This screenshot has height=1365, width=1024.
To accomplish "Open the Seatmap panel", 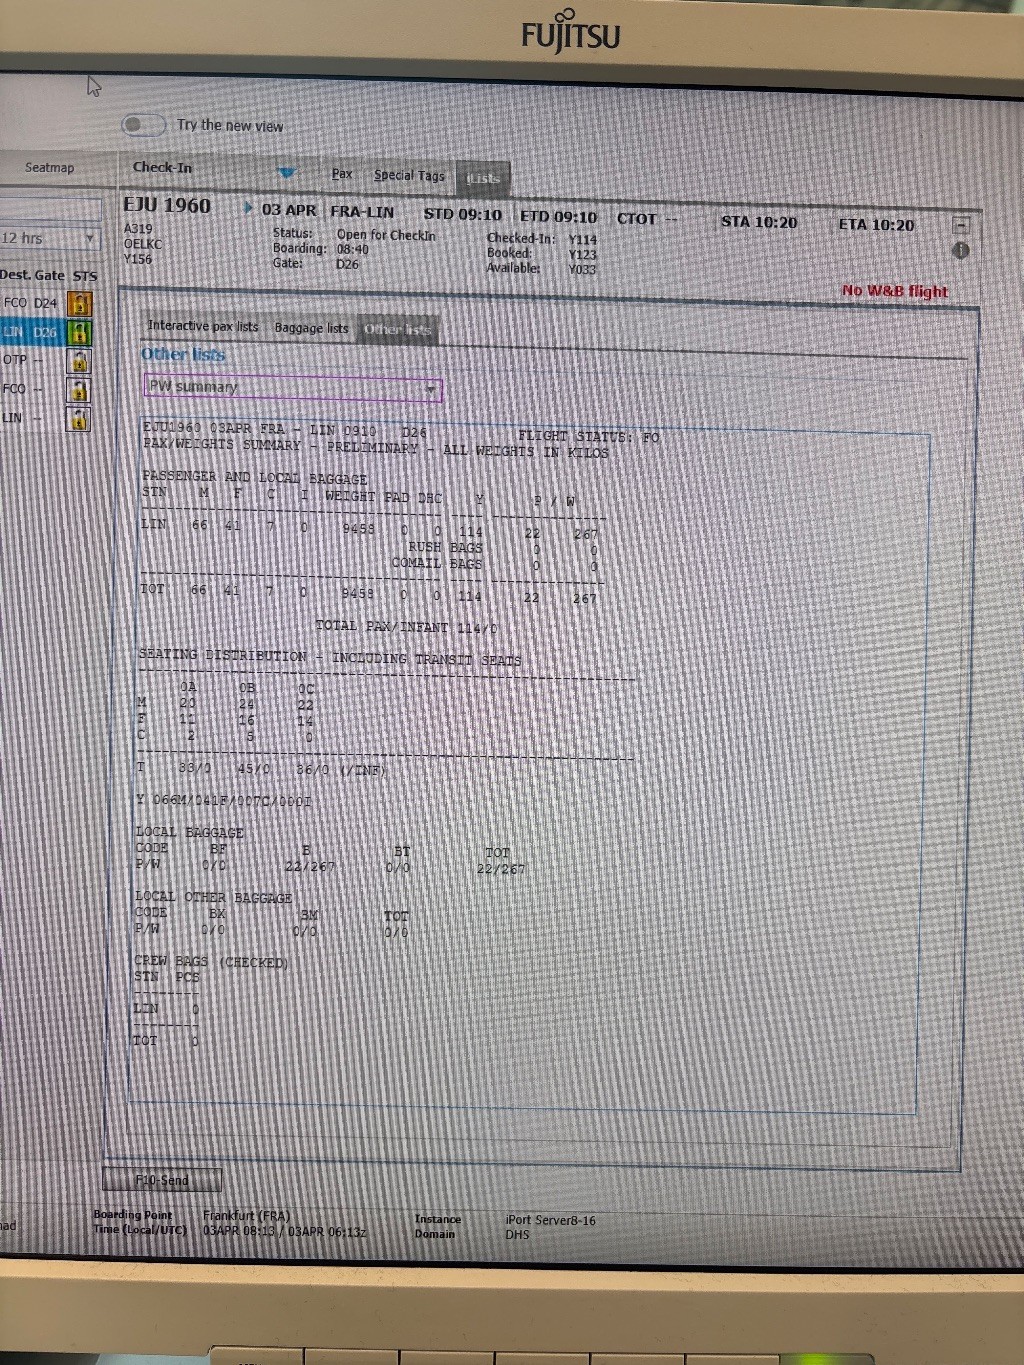I will tap(50, 167).
